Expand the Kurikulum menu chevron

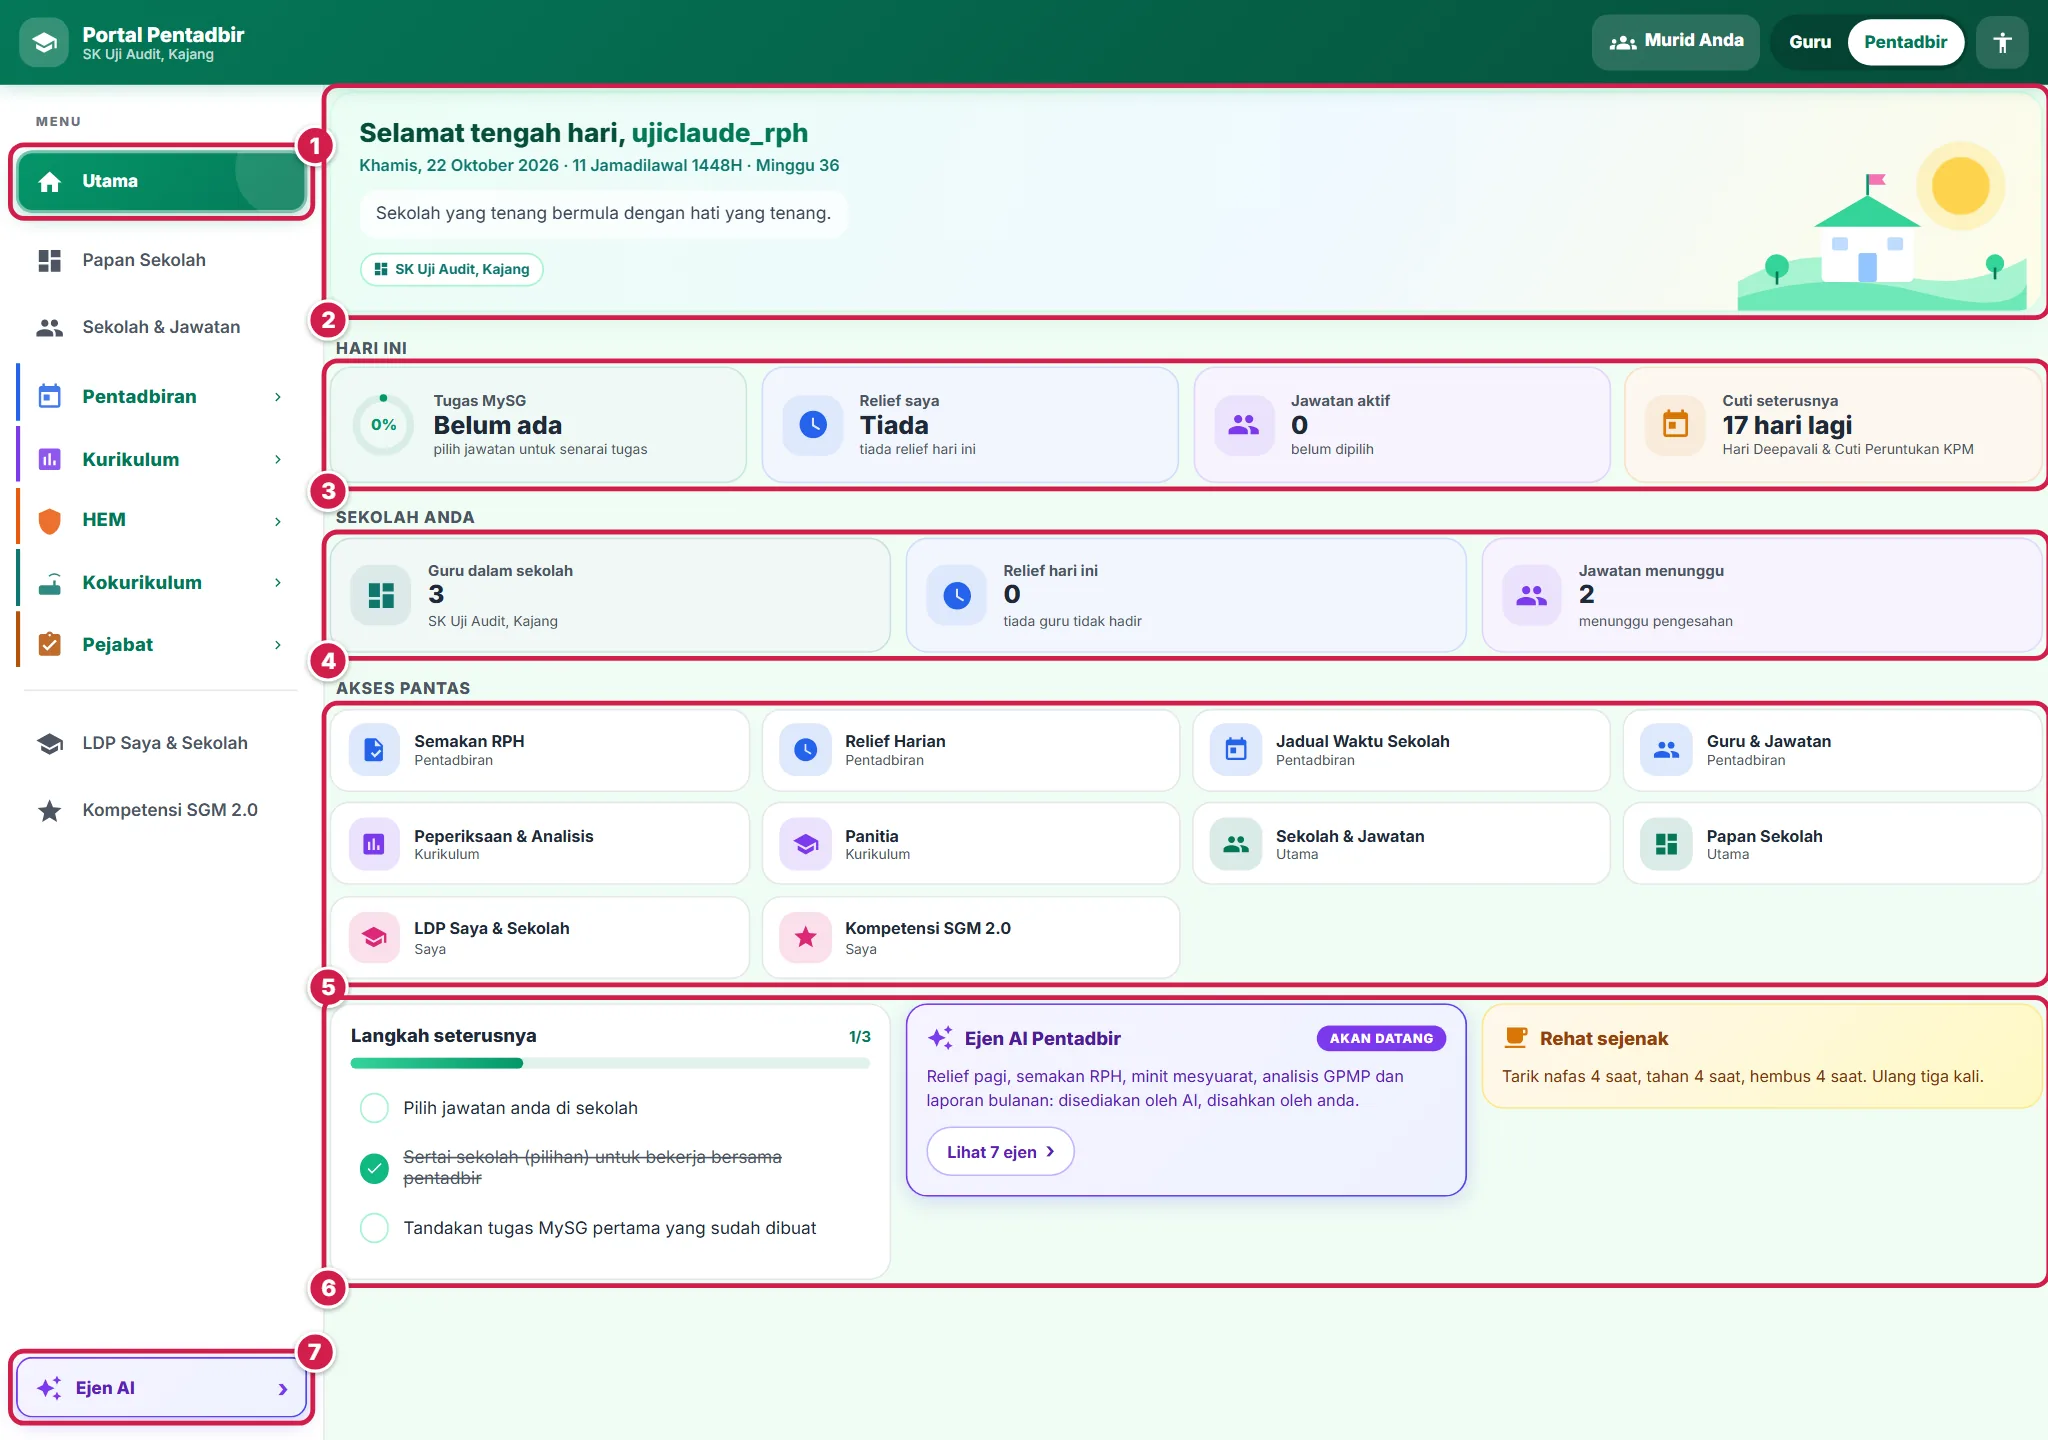click(278, 459)
